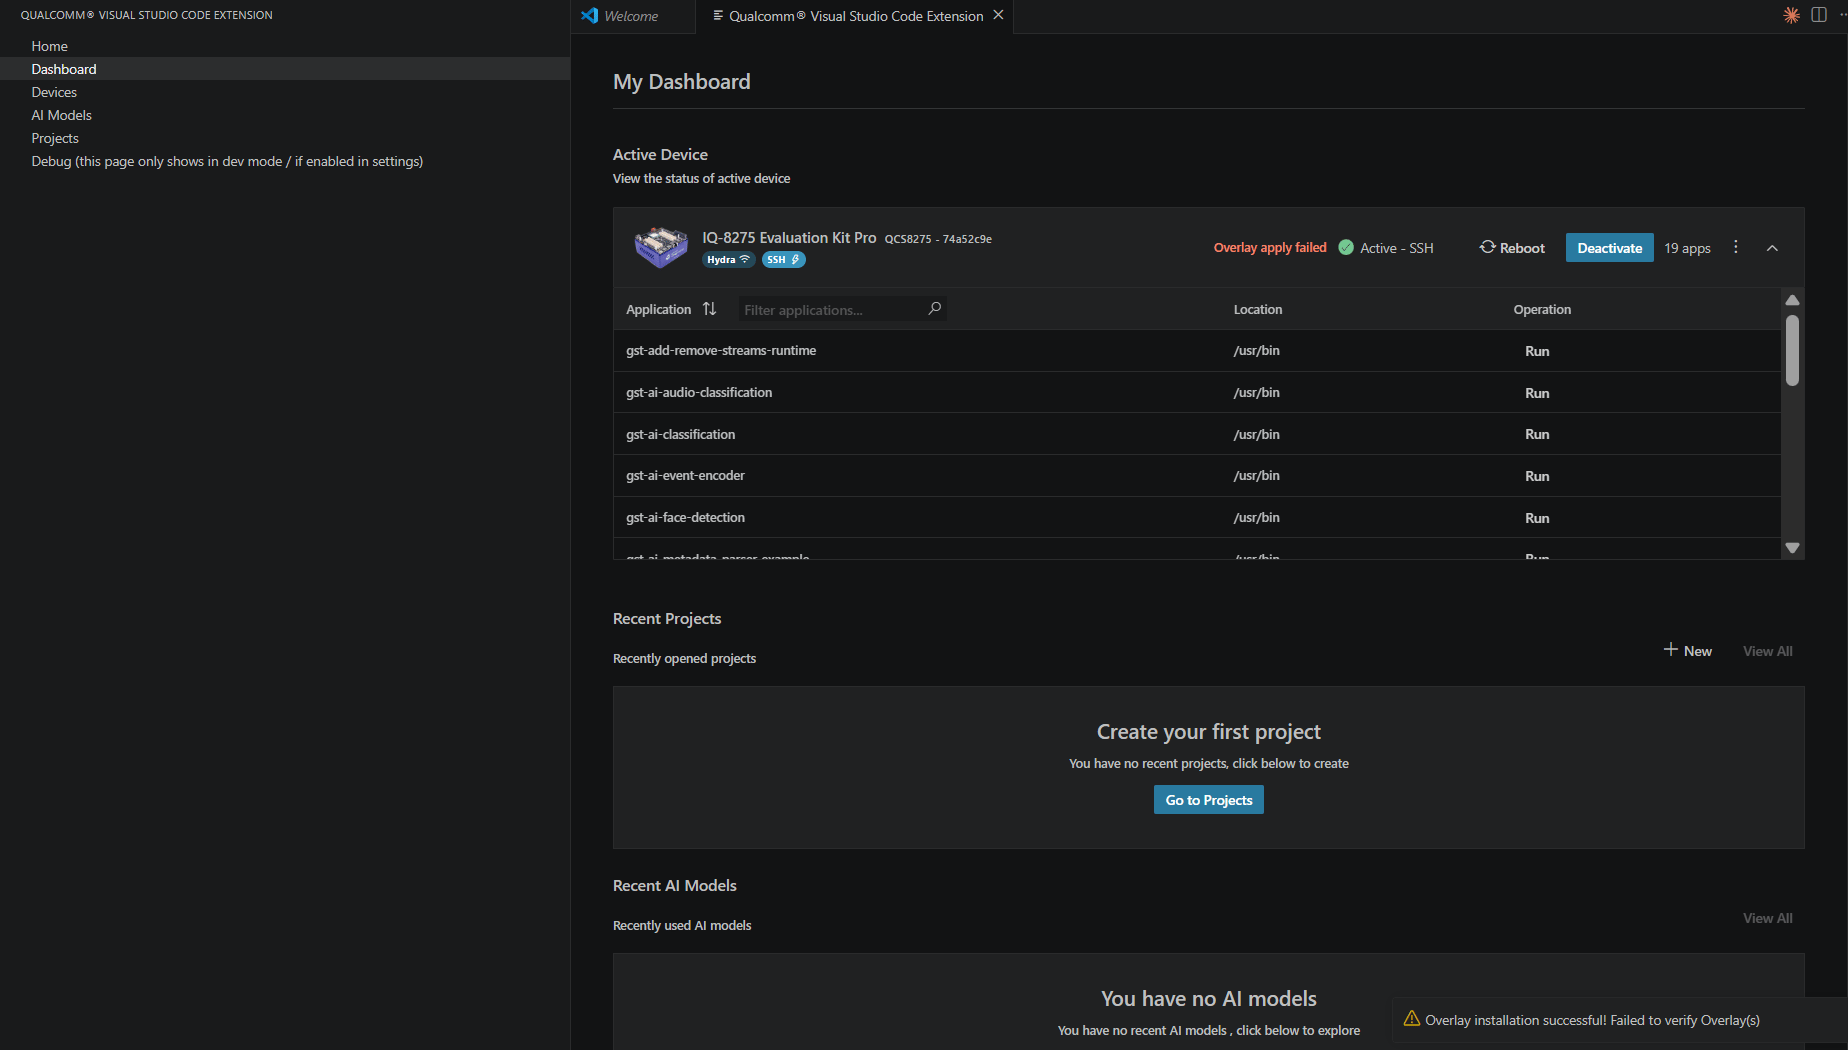Image resolution: width=1848 pixels, height=1050 pixels.
Task: Select the gst-ai-event-encoder application name
Action: 685,476
